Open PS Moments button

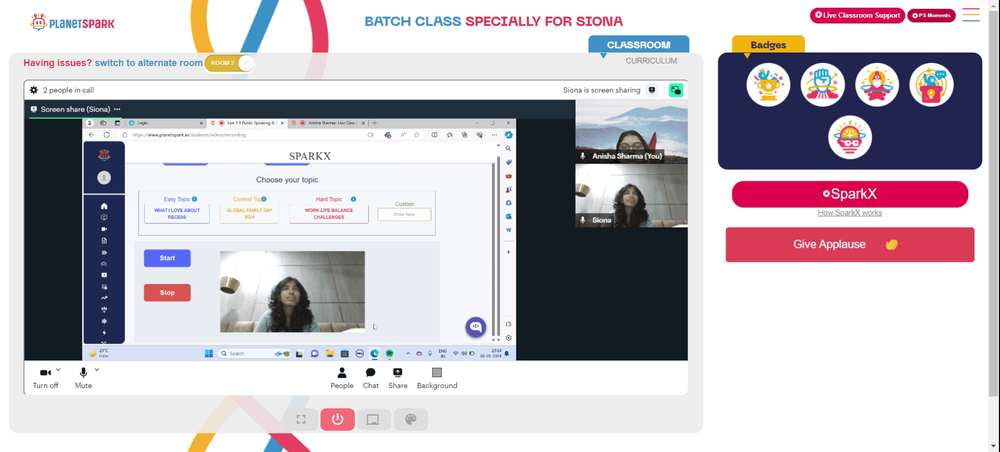932,15
